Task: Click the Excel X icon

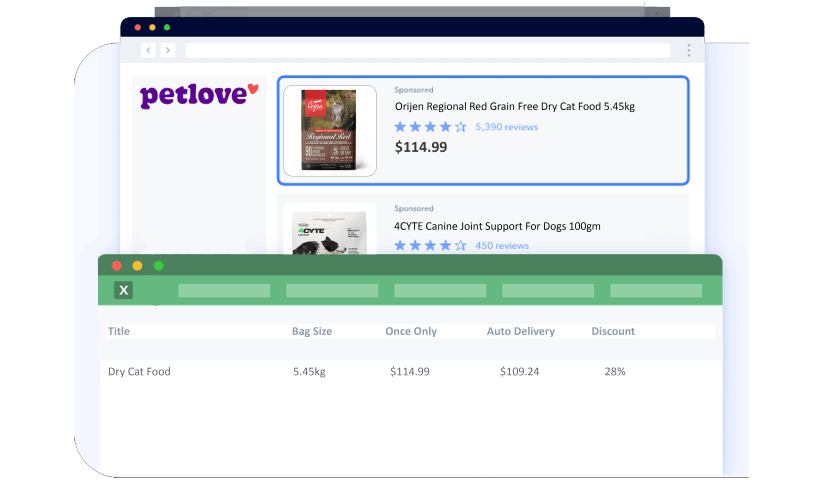Action: 123,290
